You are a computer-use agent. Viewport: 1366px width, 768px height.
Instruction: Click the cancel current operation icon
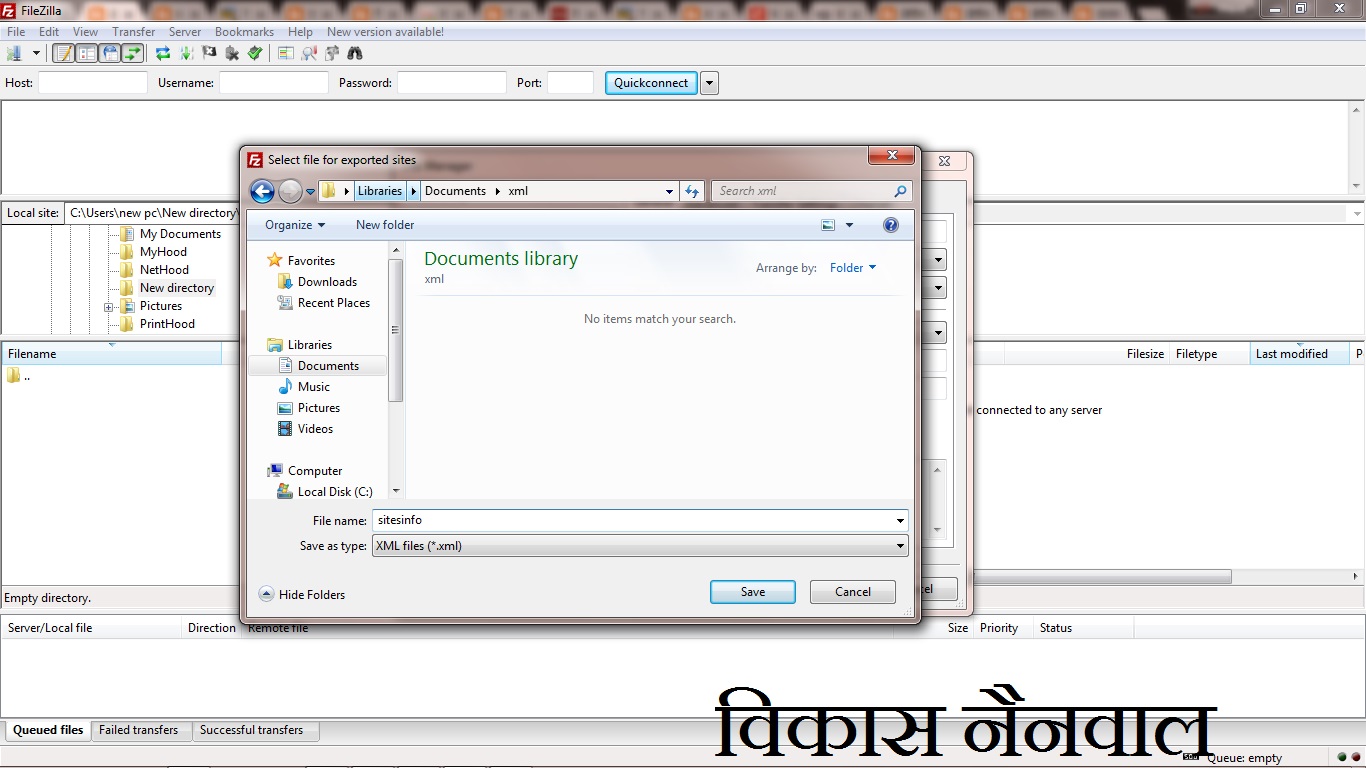coord(209,53)
